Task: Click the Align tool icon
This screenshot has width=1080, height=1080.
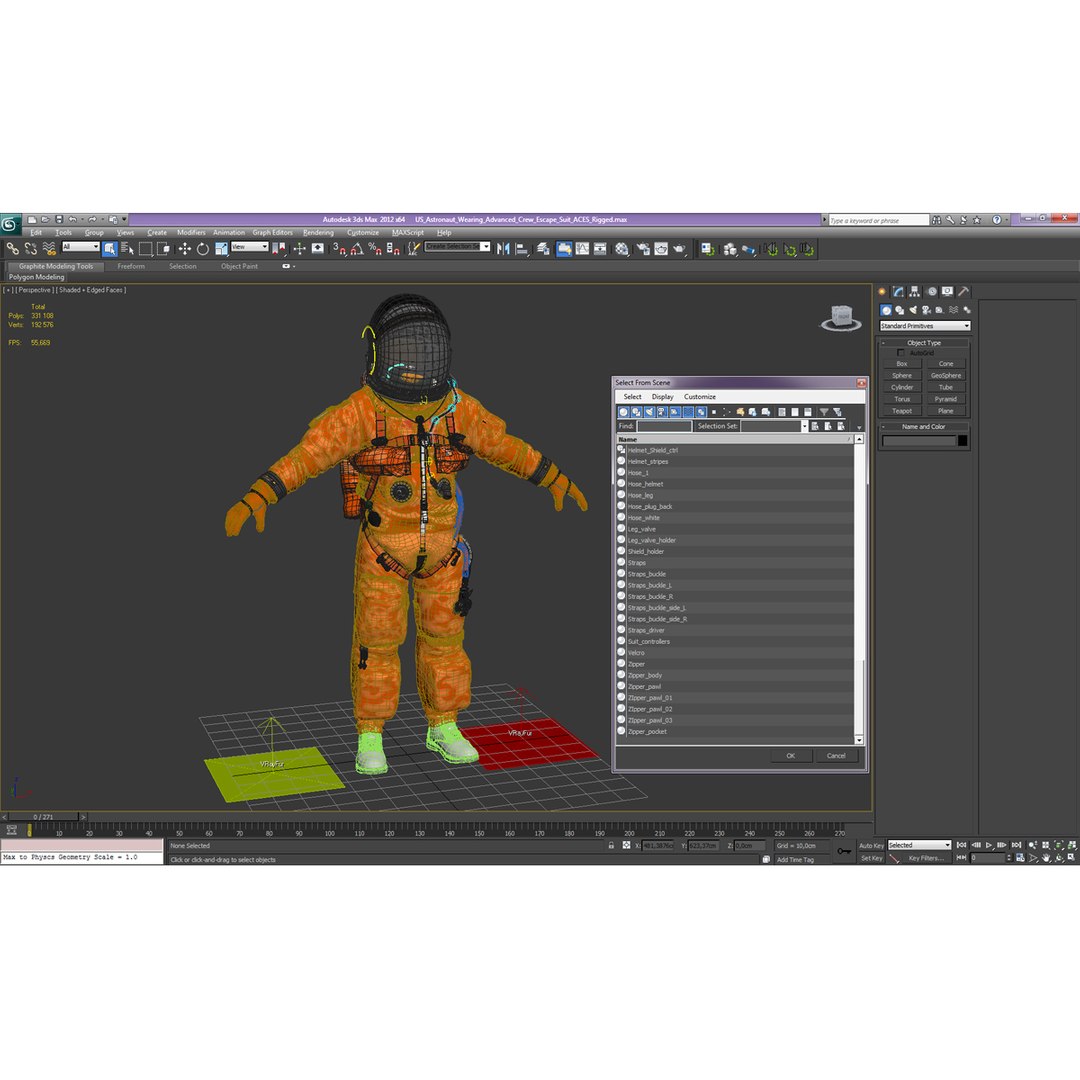Action: click(522, 249)
